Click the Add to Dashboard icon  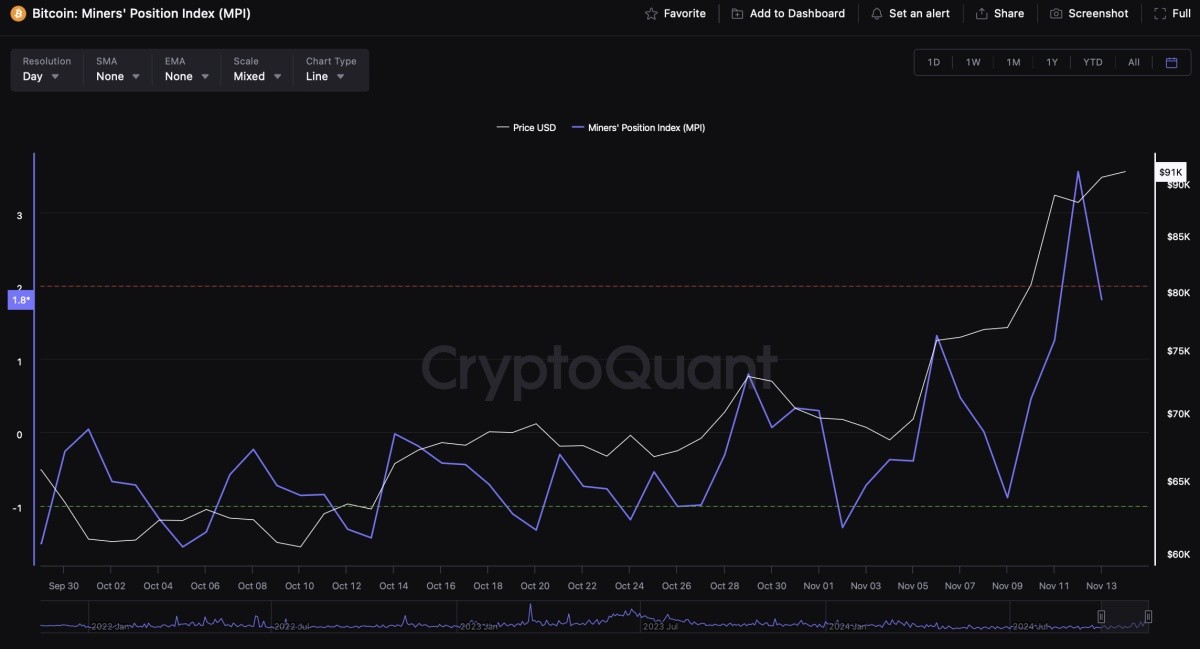[x=737, y=13]
